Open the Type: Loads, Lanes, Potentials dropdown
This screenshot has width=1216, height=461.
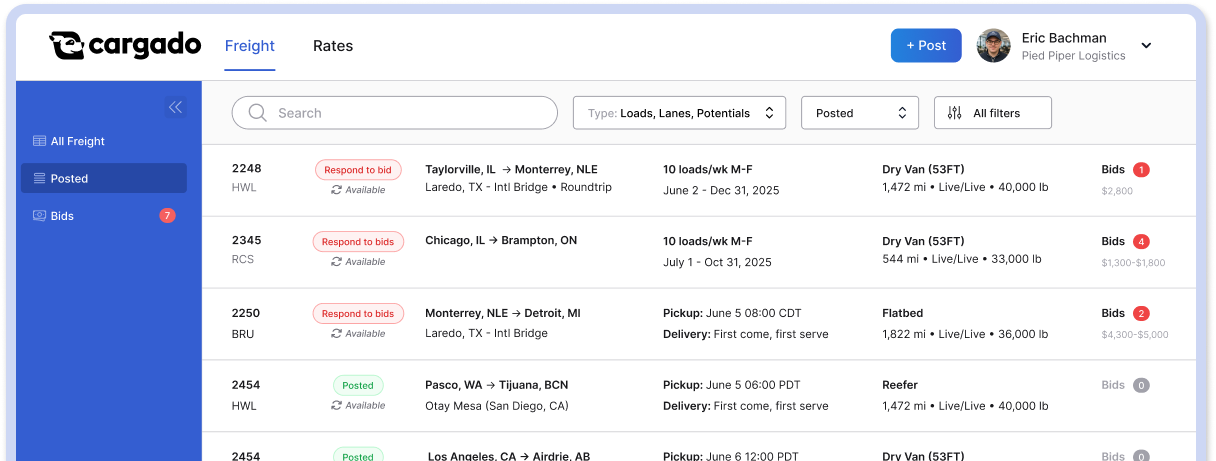[x=679, y=113]
